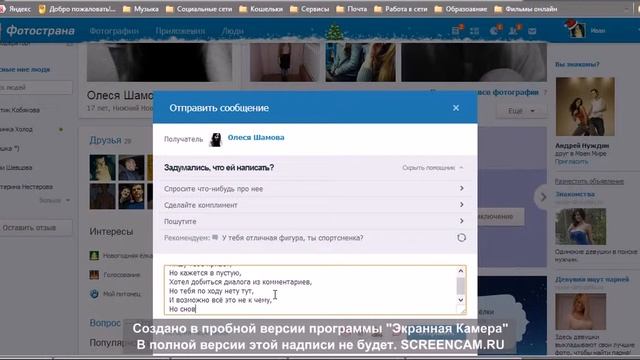This screenshot has width=640, height=360.
Task: Open Друзья section heading
Action: coord(105,140)
